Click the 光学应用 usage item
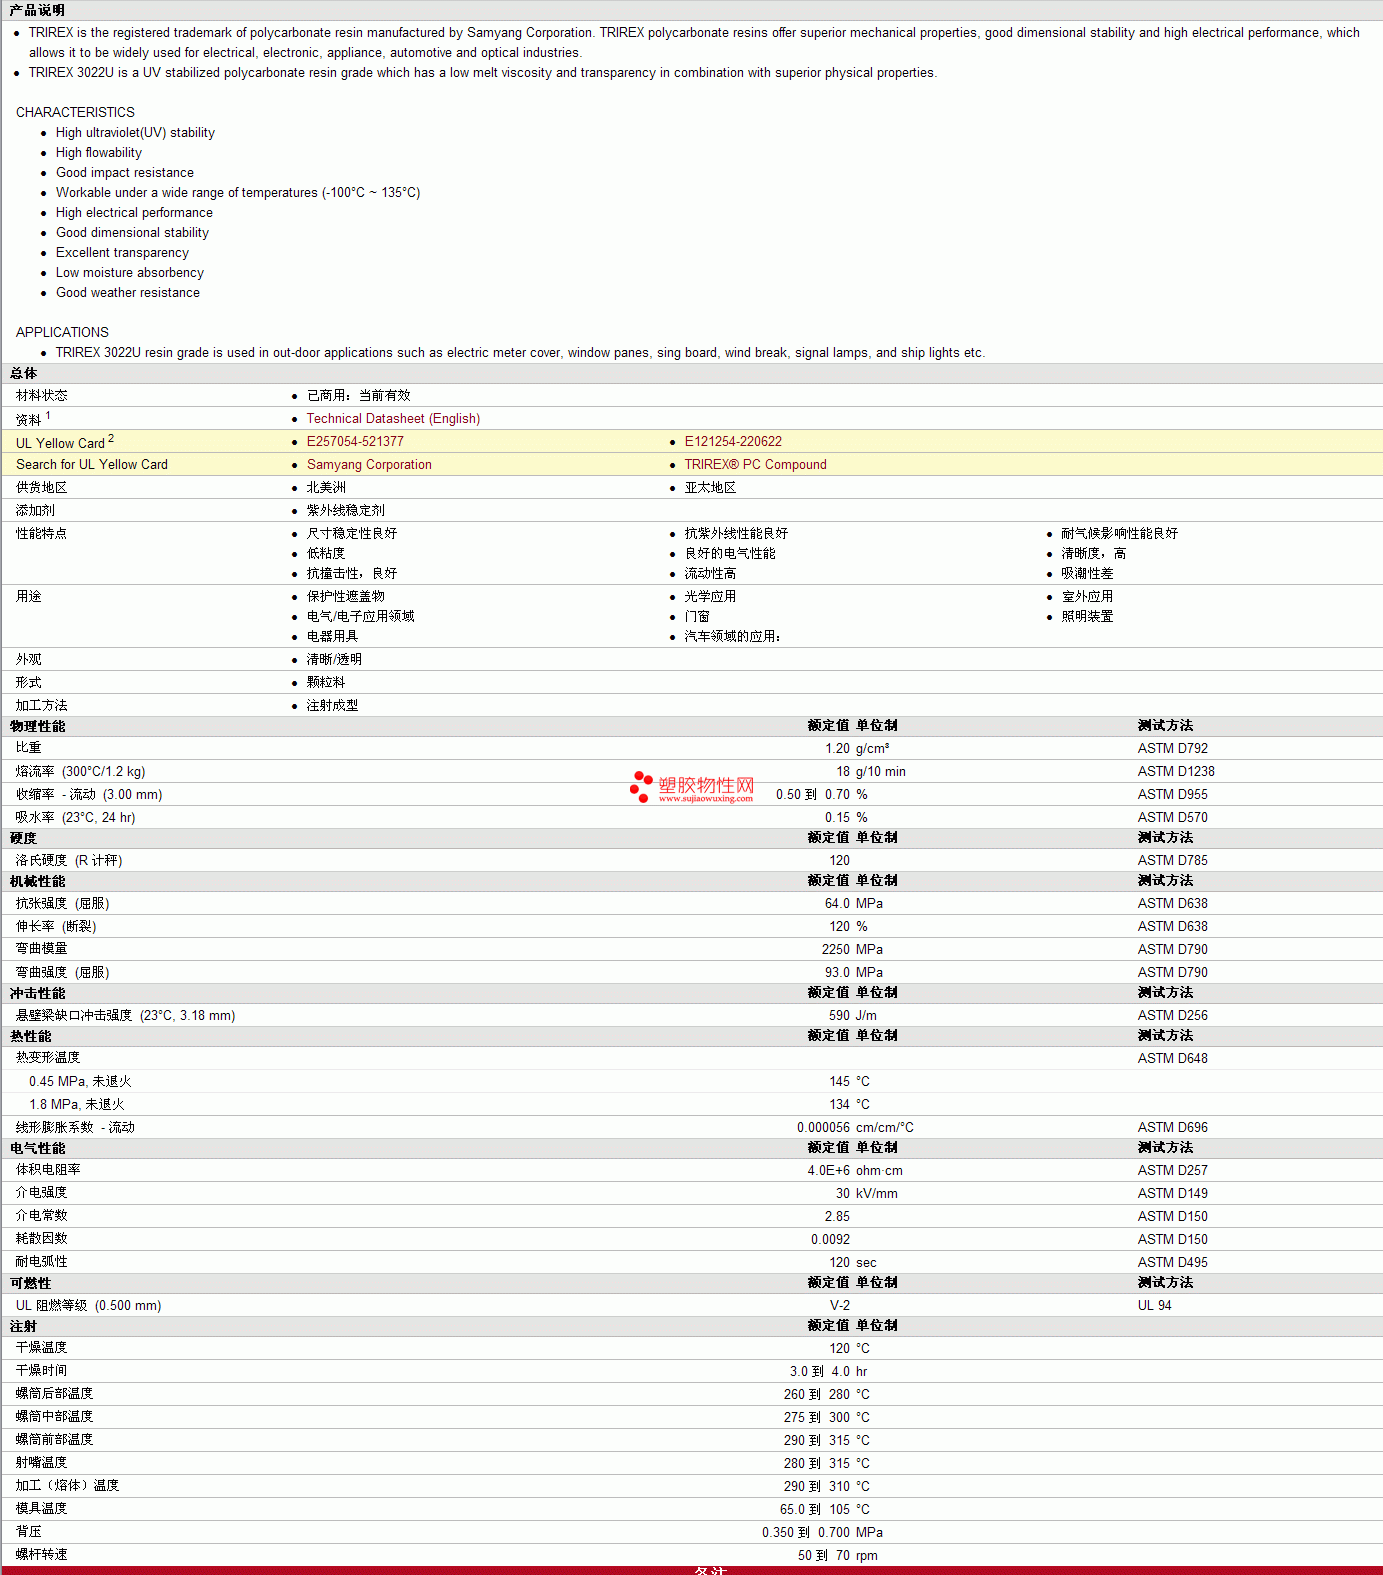Screen dimensions: 1383x1575 (x=710, y=596)
